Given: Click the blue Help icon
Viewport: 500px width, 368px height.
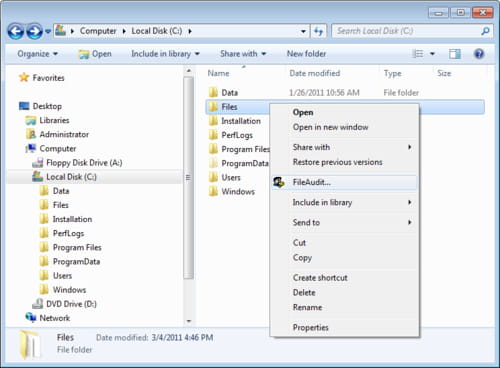Looking at the screenshot, I should tap(479, 54).
